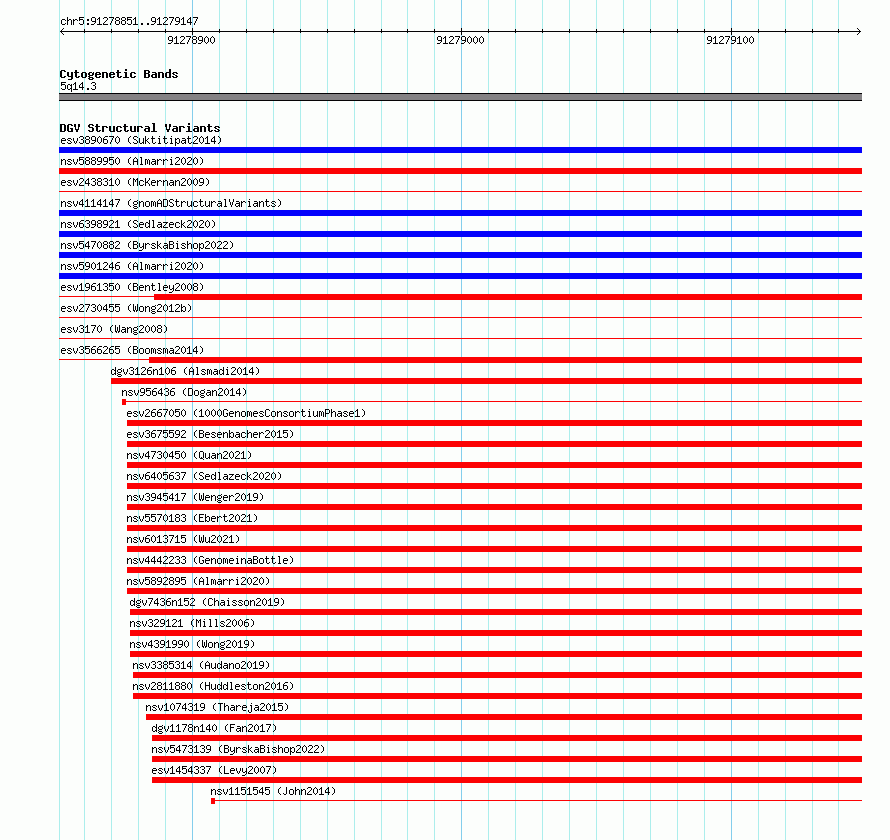Select esv2438310 (McKernan2009) label
The height and width of the screenshot is (840, 890).
pyautogui.click(x=135, y=182)
